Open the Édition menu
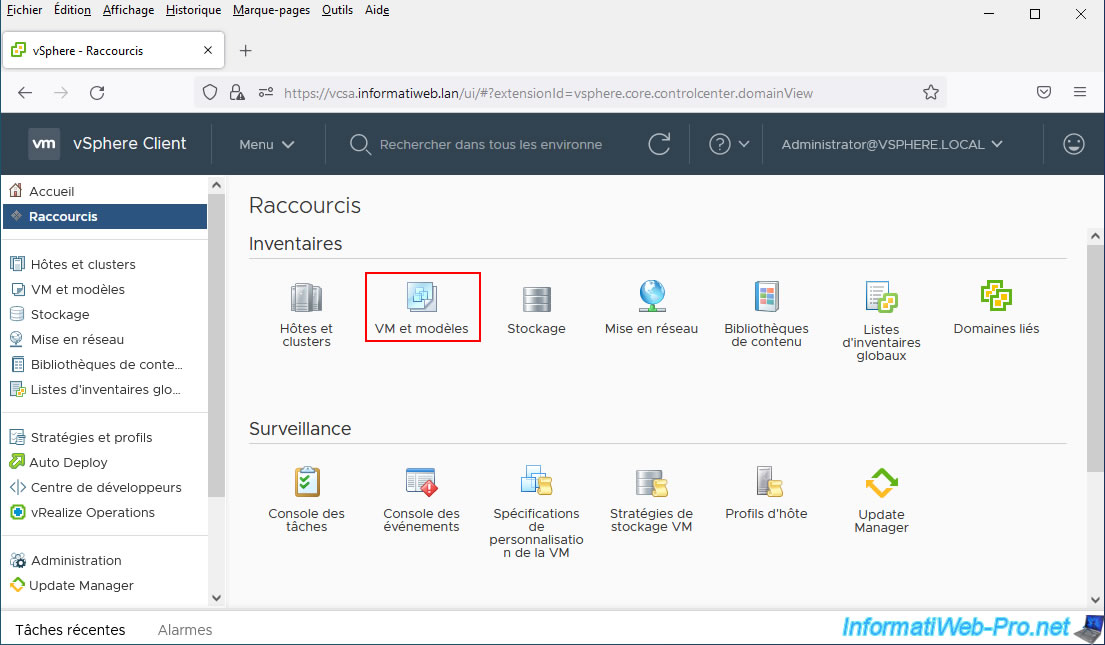Image resolution: width=1105 pixels, height=645 pixels. tap(72, 10)
